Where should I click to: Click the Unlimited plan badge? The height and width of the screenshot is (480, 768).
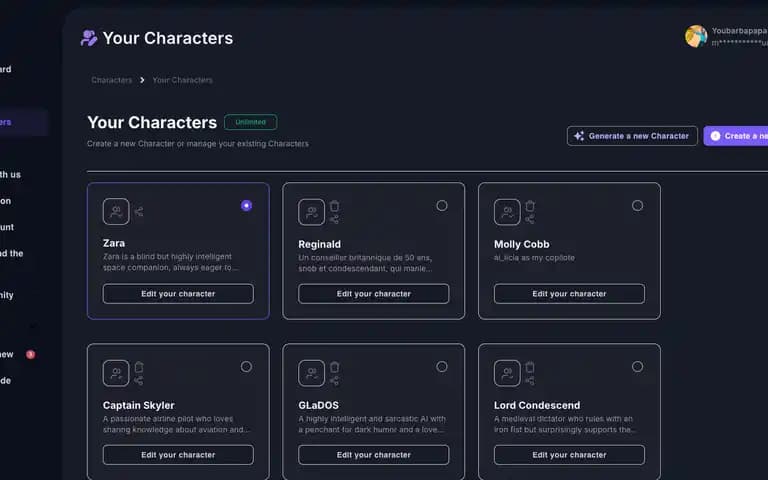(251, 122)
